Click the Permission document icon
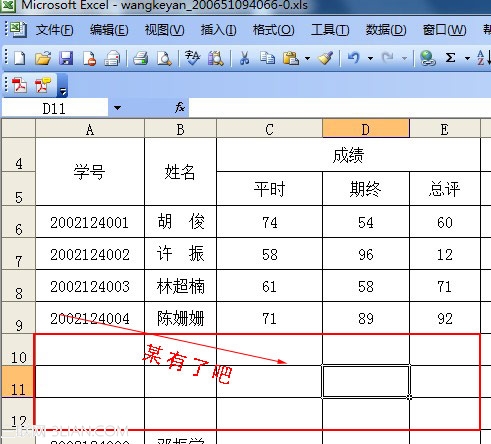Image resolution: width=491 pixels, height=444 pixels. pyautogui.click(x=89, y=58)
